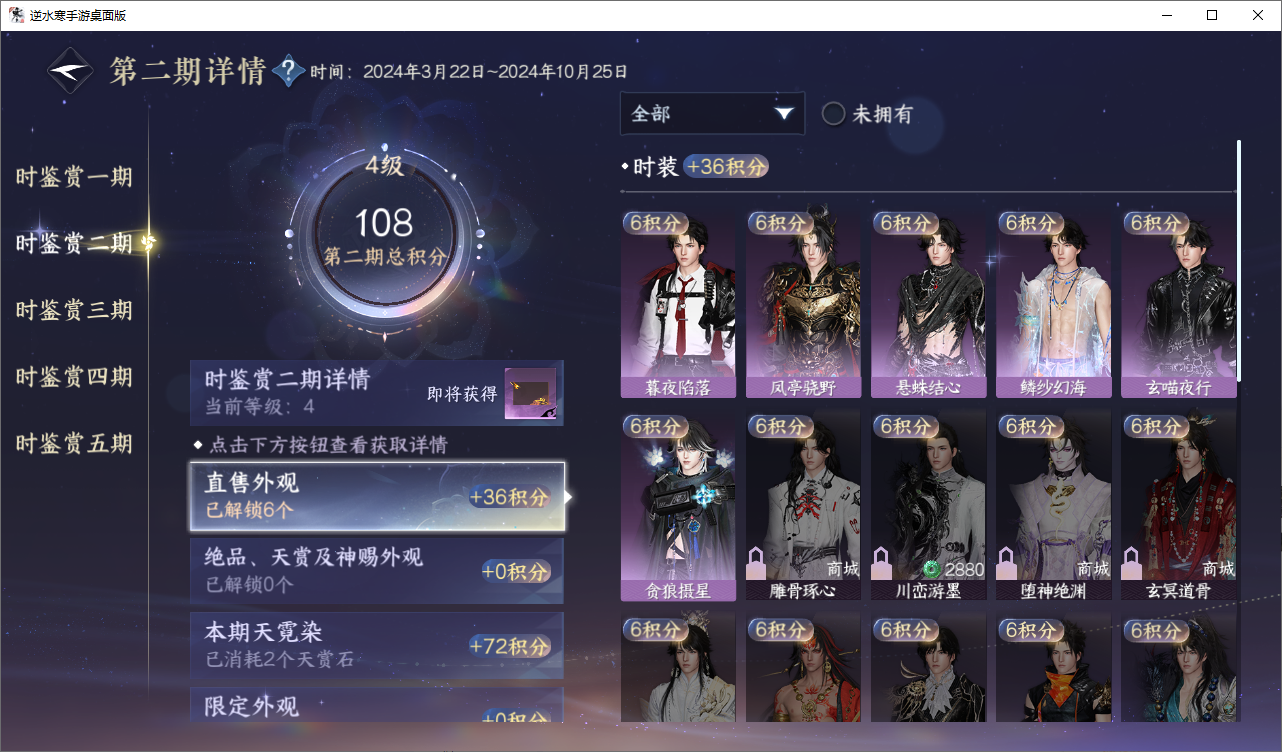The height and width of the screenshot is (752, 1282).
Task: Expand the 直售外观 category row
Action: pyautogui.click(x=377, y=496)
